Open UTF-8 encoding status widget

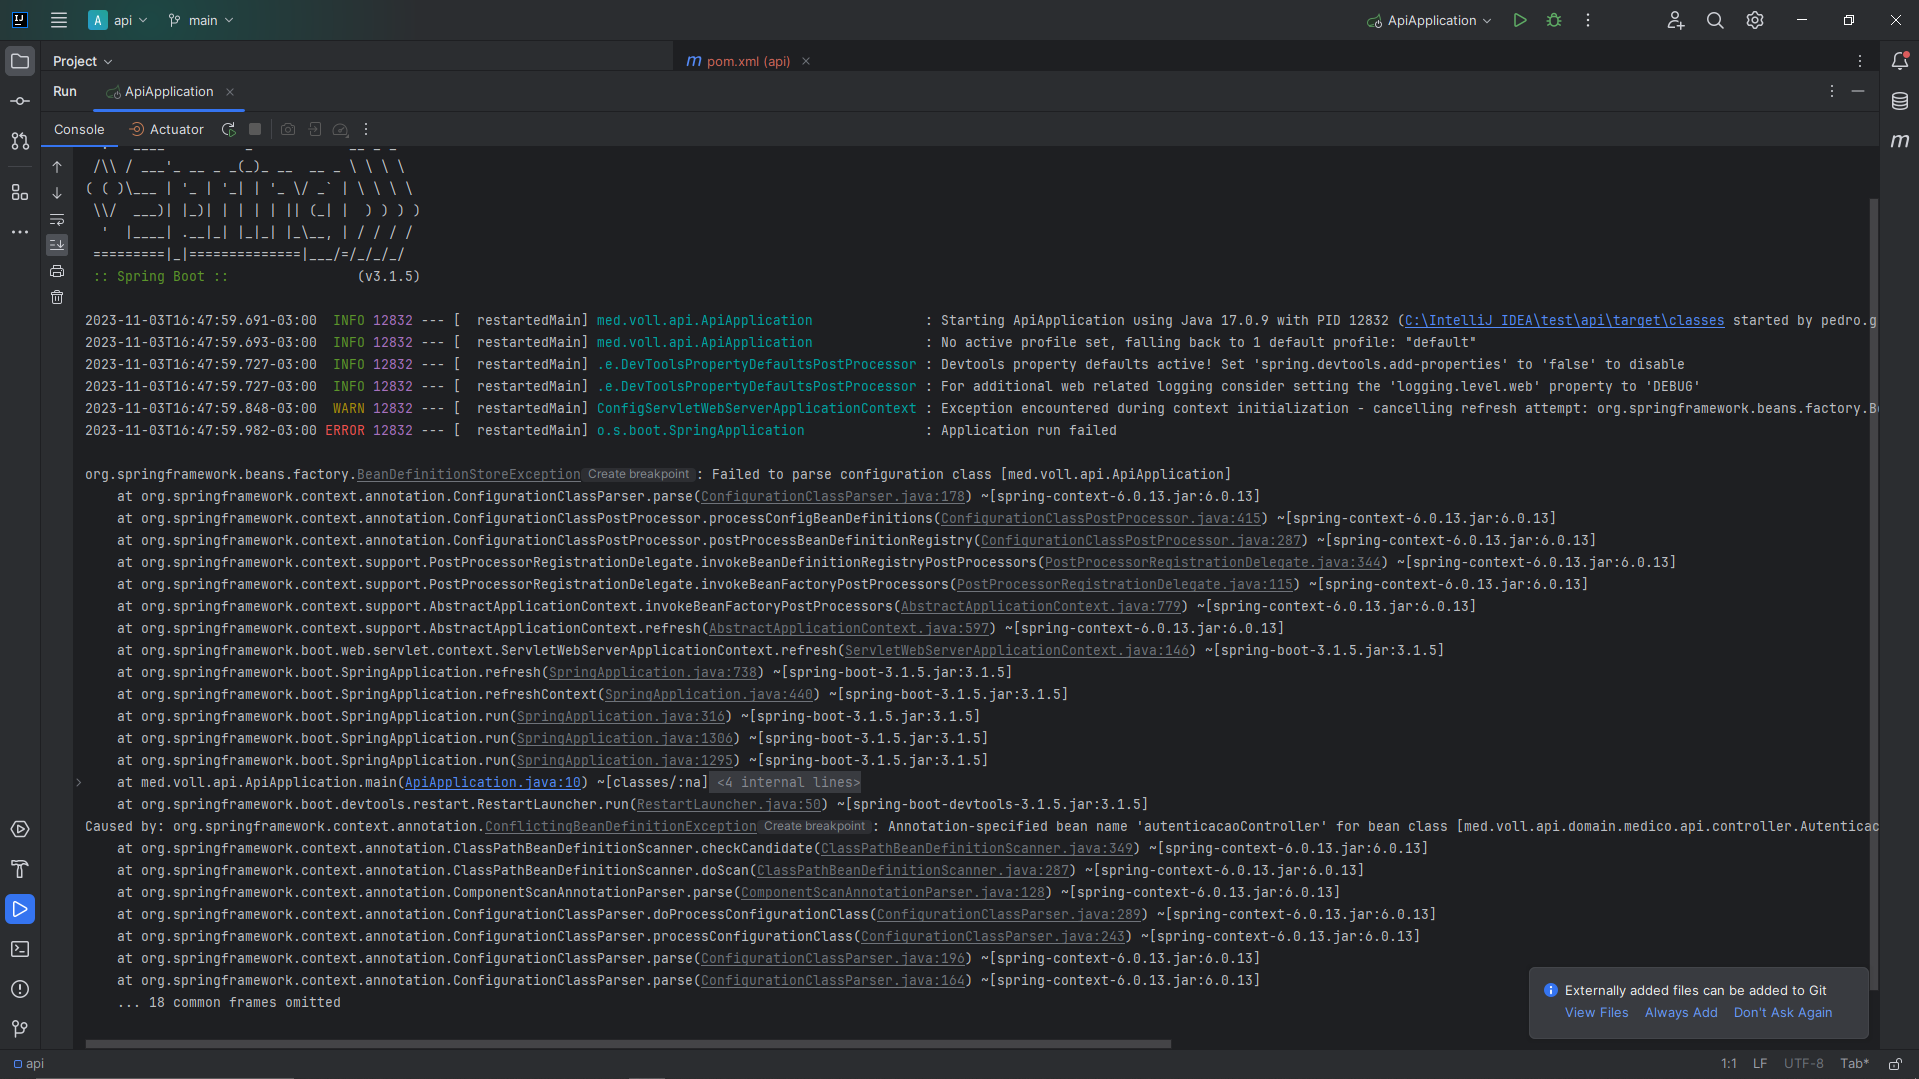point(1804,1063)
